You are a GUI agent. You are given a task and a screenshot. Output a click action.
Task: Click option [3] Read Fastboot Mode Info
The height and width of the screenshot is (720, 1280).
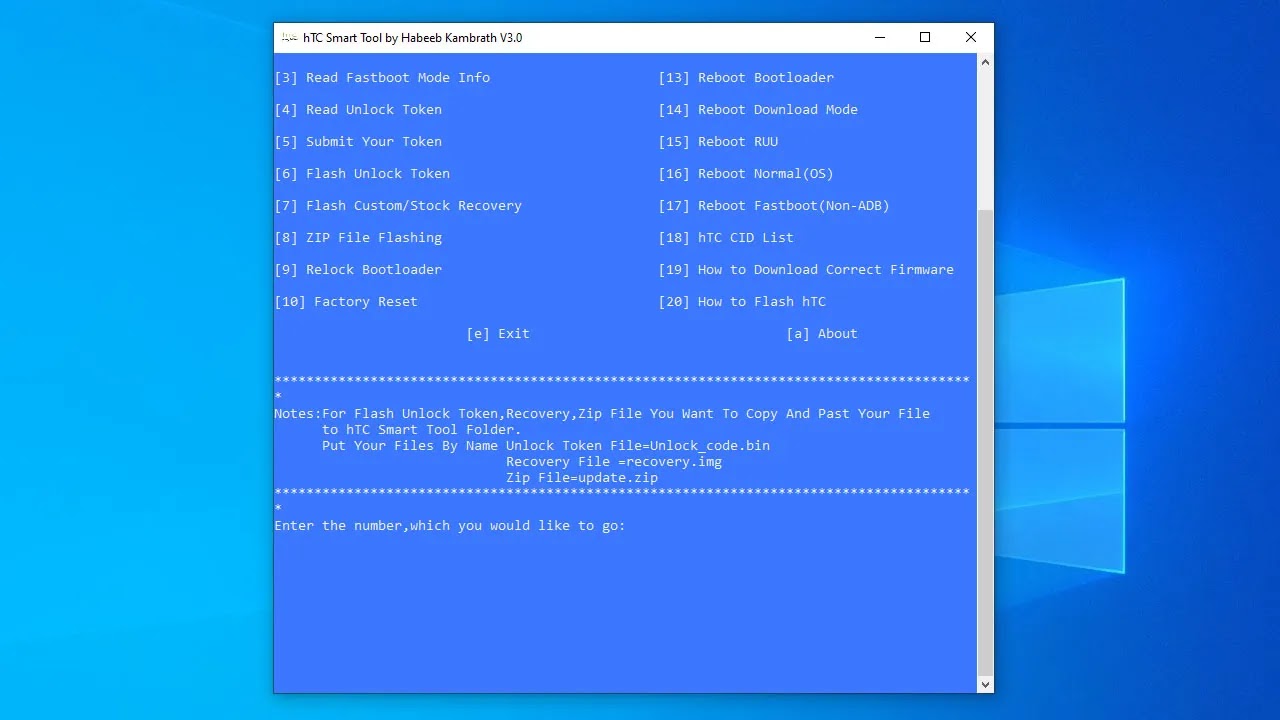pyautogui.click(x=382, y=78)
